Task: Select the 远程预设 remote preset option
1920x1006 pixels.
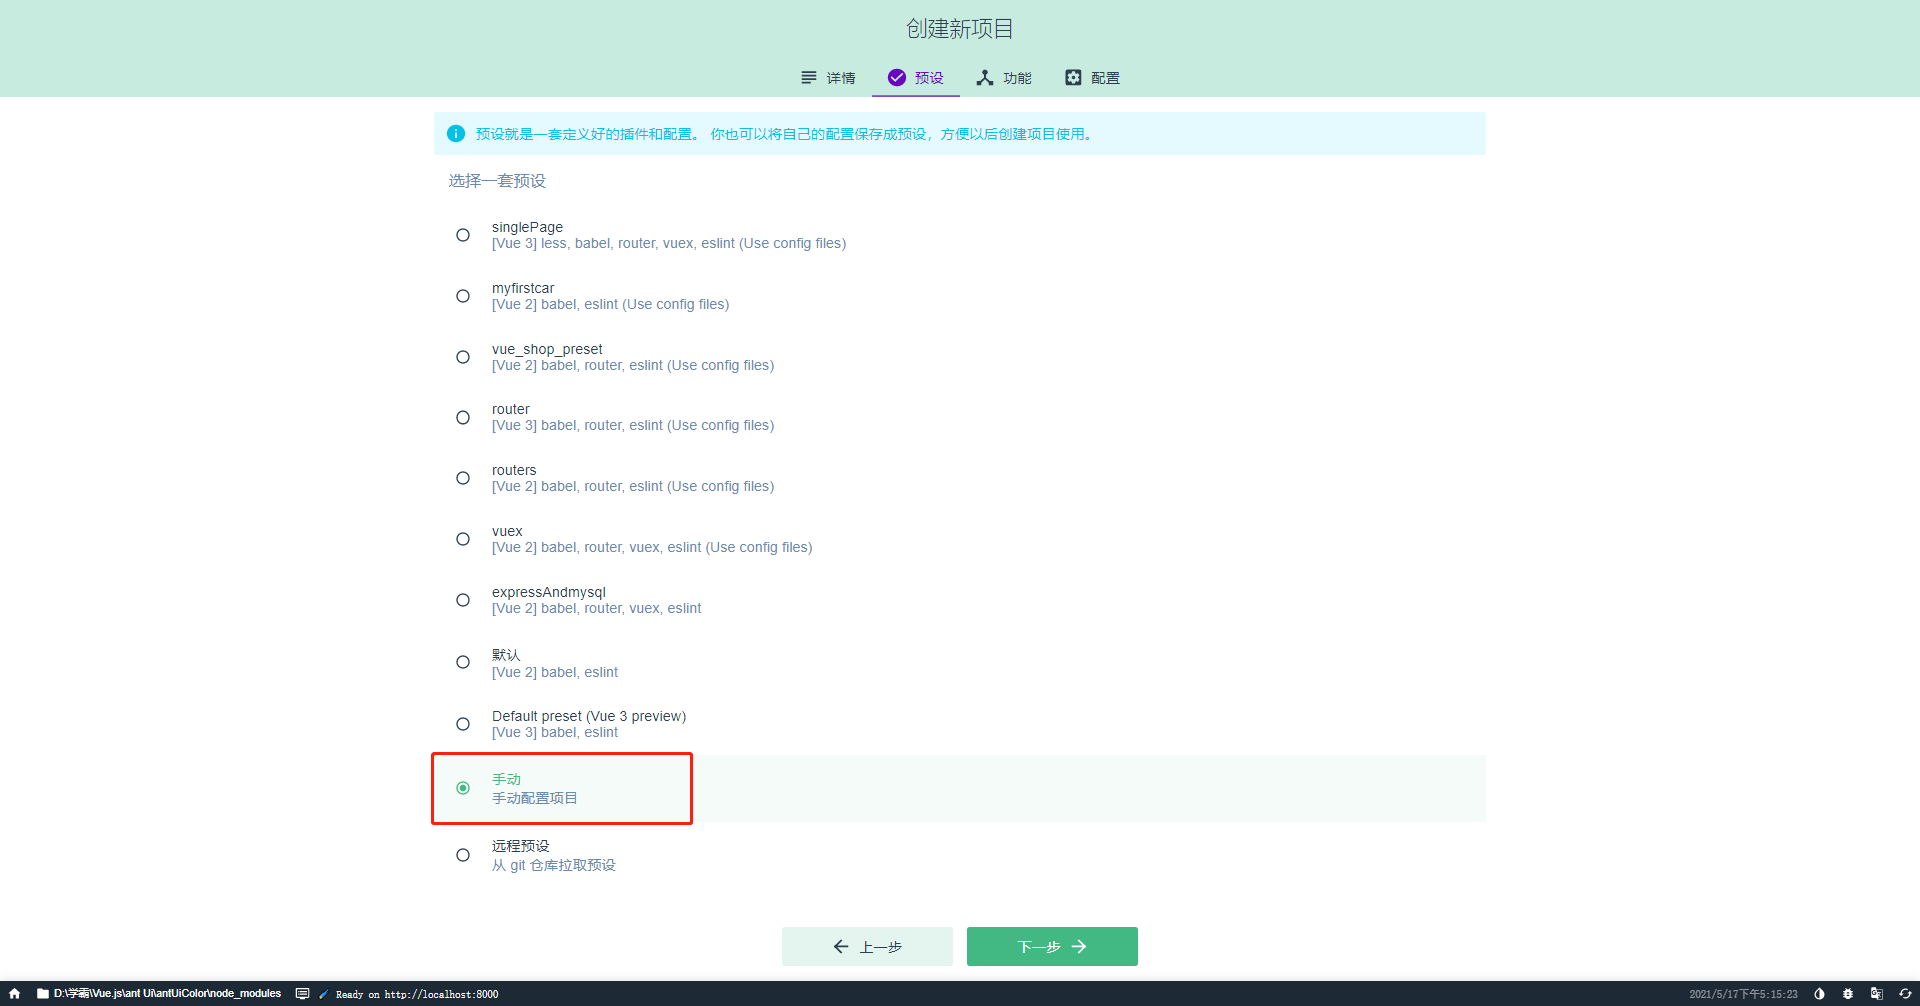Action: pos(463,854)
